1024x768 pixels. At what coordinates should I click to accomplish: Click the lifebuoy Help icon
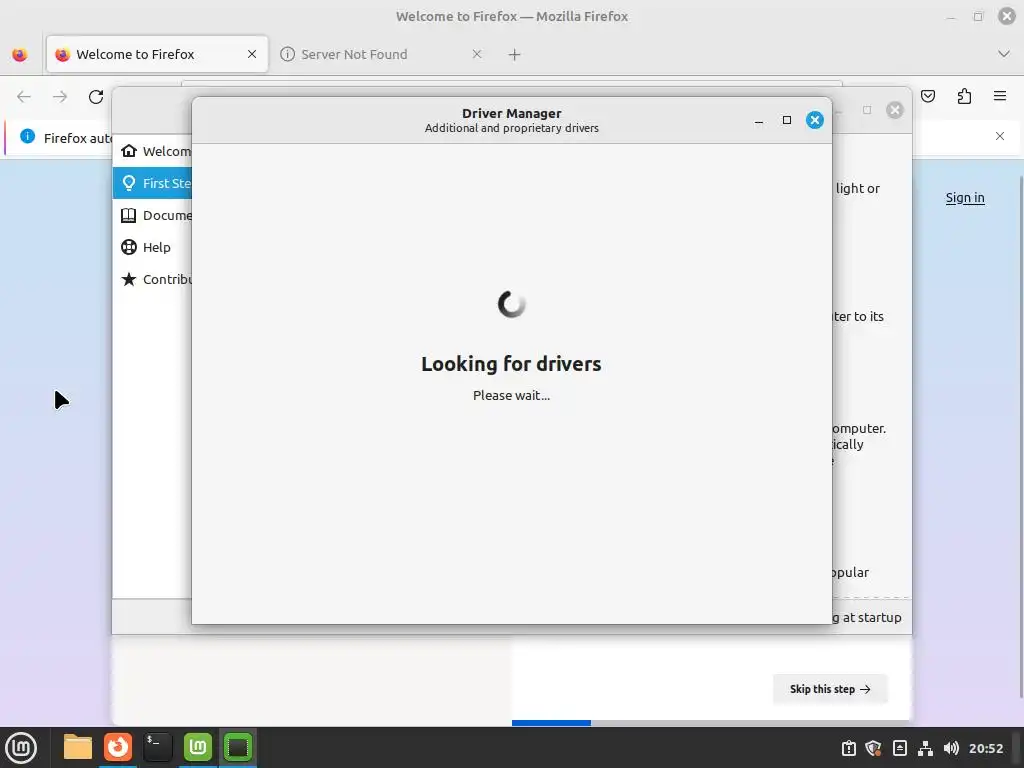(x=129, y=247)
